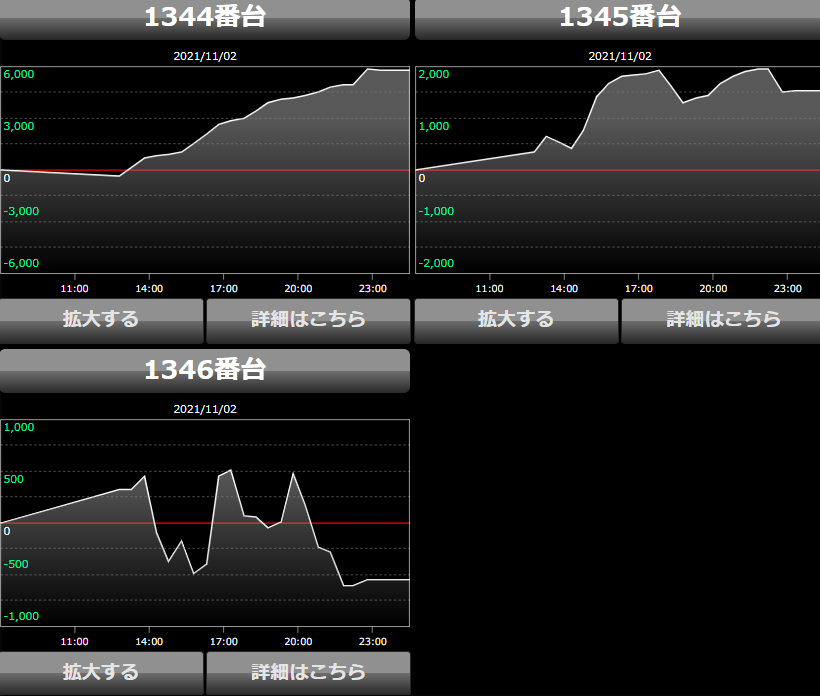Open the 1346番台 header bar
The height and width of the screenshot is (696, 820).
205,370
